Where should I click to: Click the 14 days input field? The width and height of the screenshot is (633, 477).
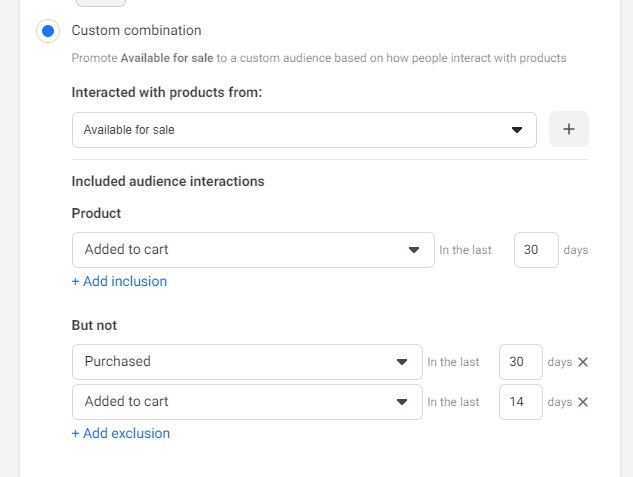(x=521, y=402)
